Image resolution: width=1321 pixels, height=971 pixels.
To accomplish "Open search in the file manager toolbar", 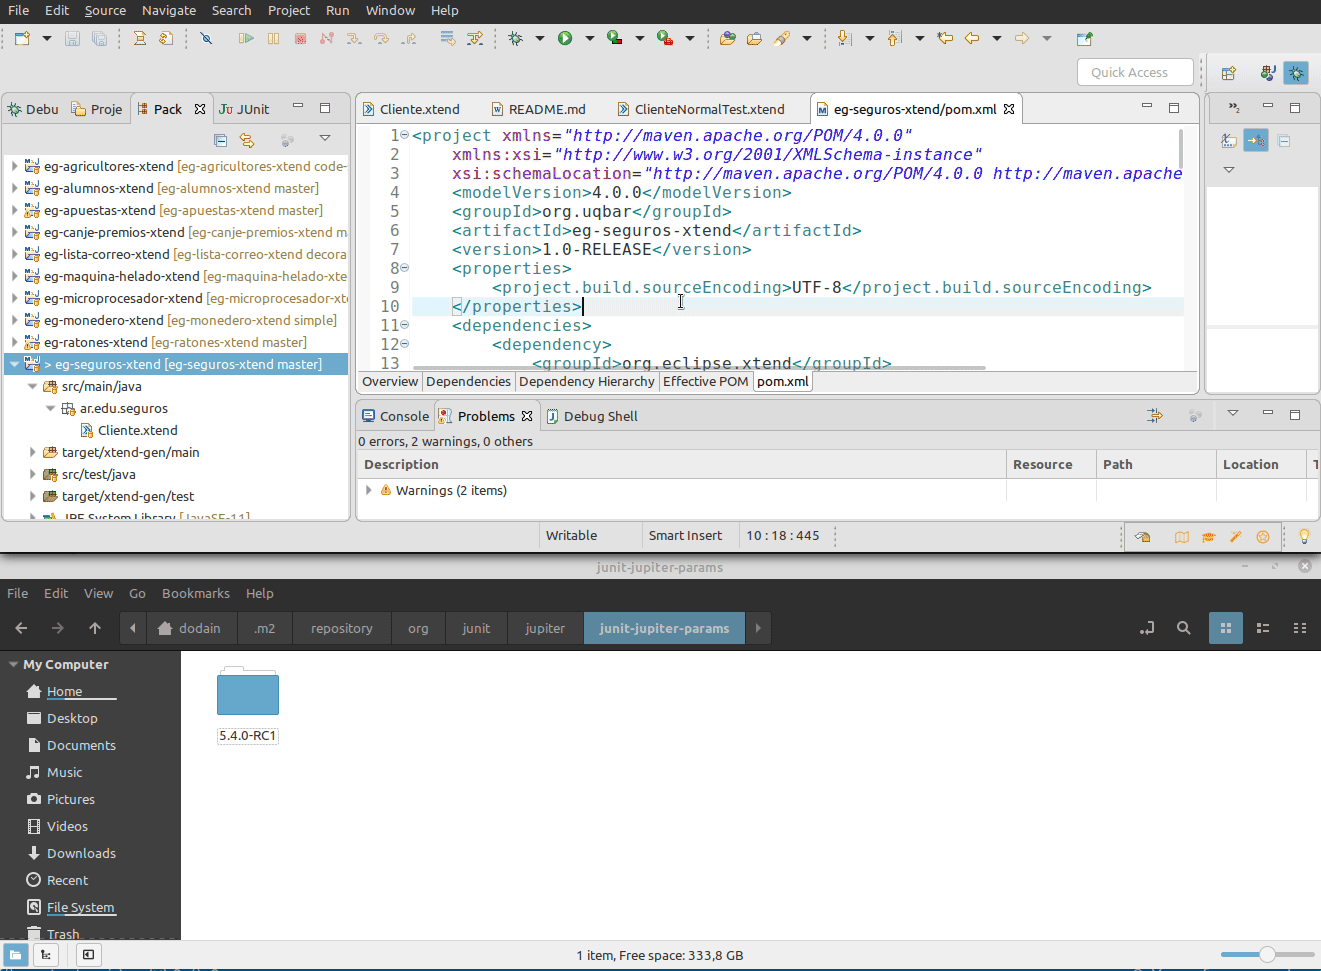I will coord(1184,628).
